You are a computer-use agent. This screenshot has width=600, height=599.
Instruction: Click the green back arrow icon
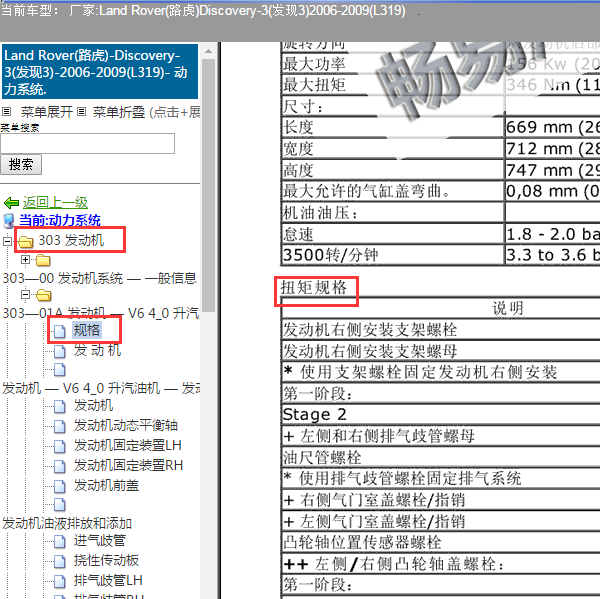(11, 202)
